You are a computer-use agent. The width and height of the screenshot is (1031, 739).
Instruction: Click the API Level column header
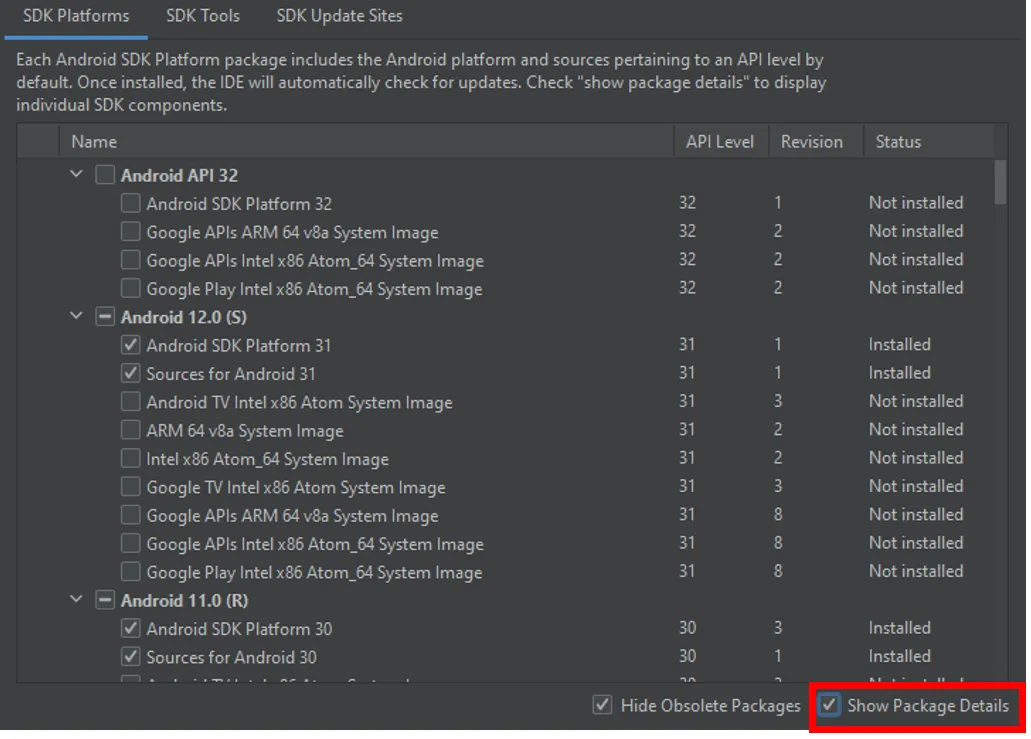point(720,142)
